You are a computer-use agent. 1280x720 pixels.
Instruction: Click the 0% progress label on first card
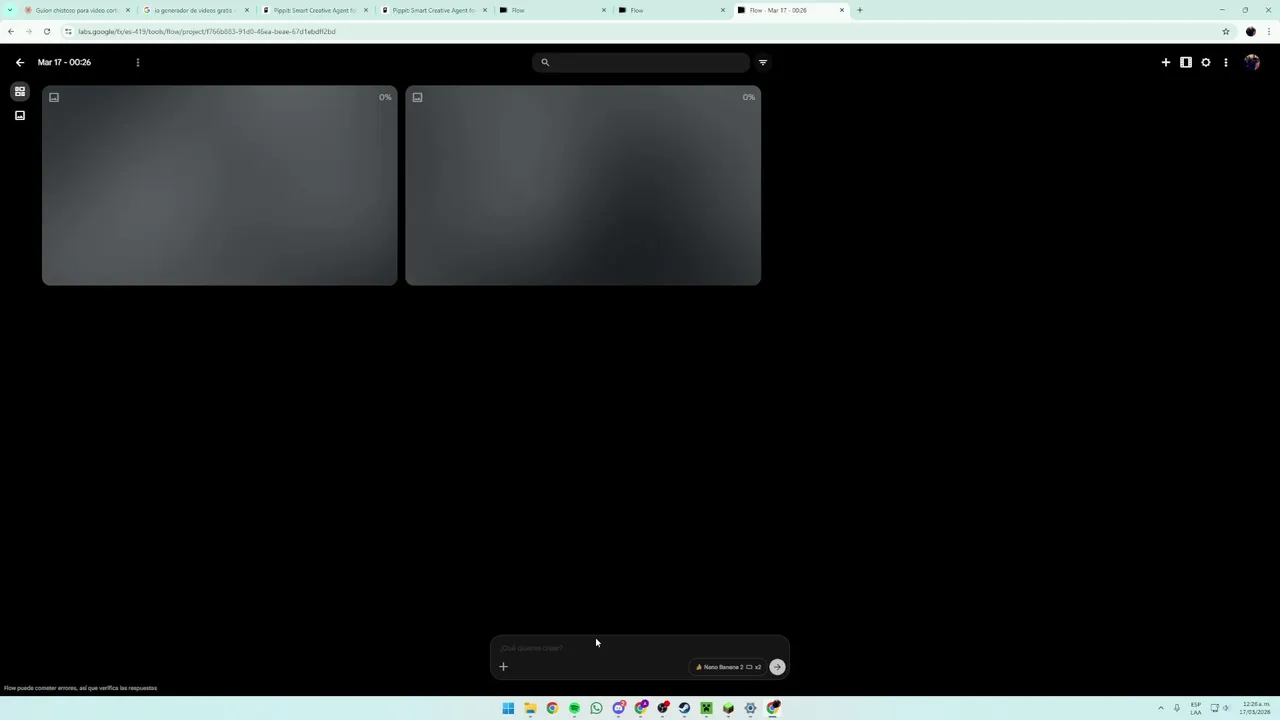coord(385,97)
